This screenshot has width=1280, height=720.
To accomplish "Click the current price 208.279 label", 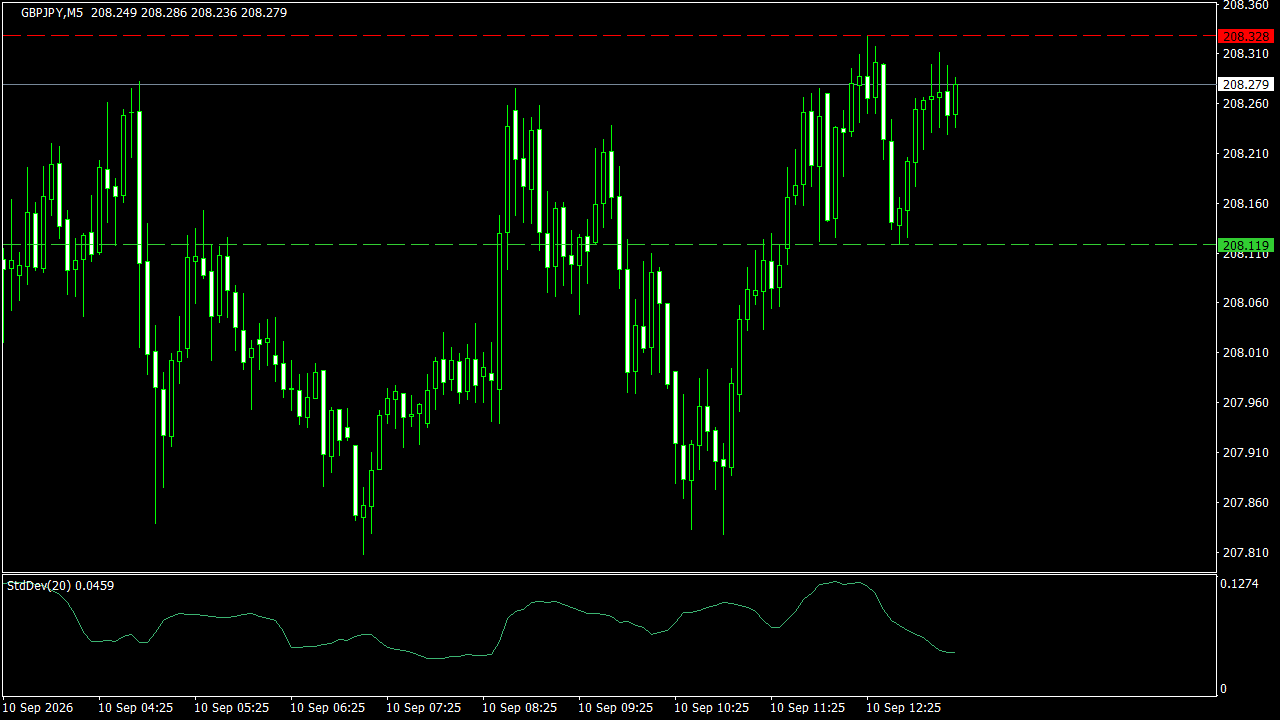I will 1245,85.
